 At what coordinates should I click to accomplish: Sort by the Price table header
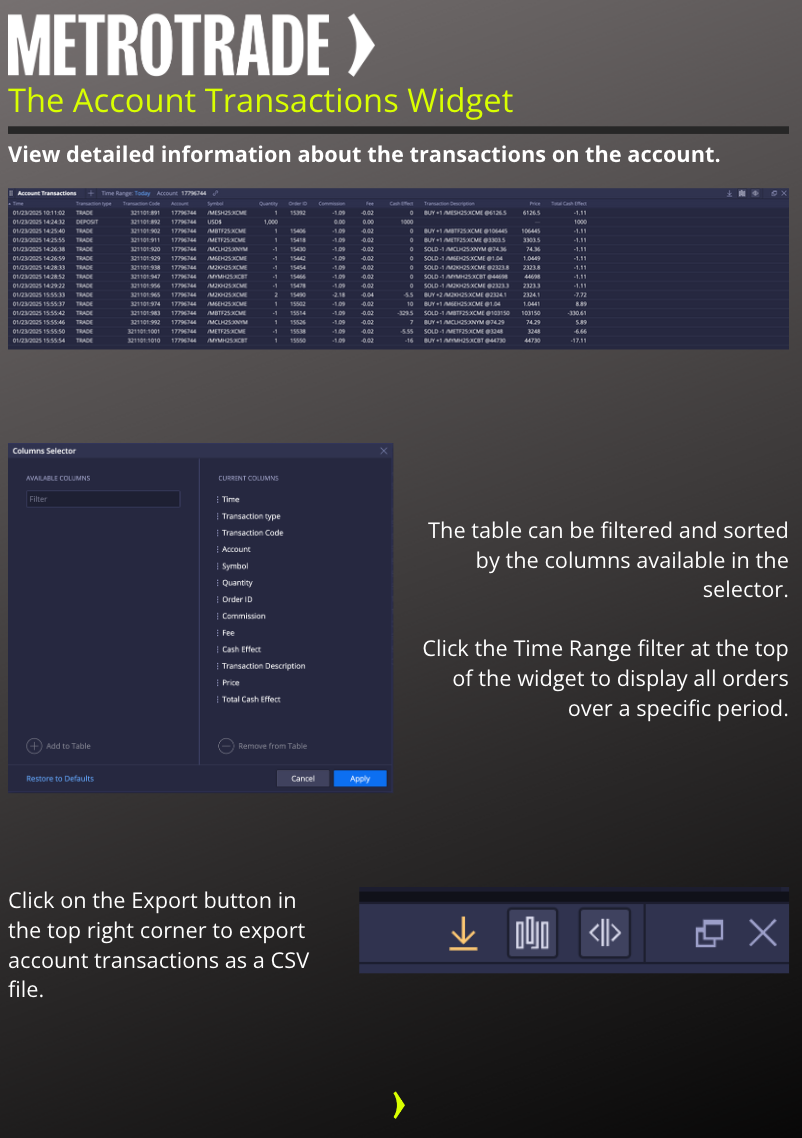pos(535,204)
